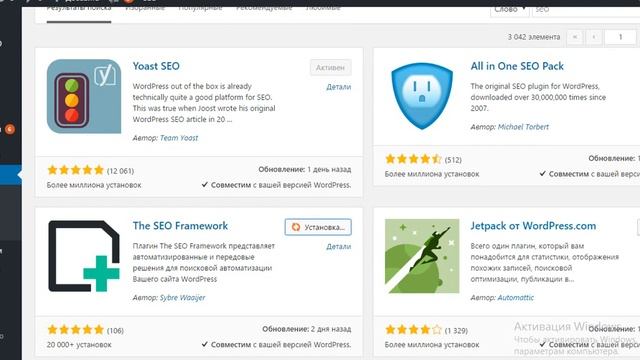Viewport: 640px width, 360px height.
Task: Open Детали link for Yoast SEO
Action: click(x=338, y=87)
